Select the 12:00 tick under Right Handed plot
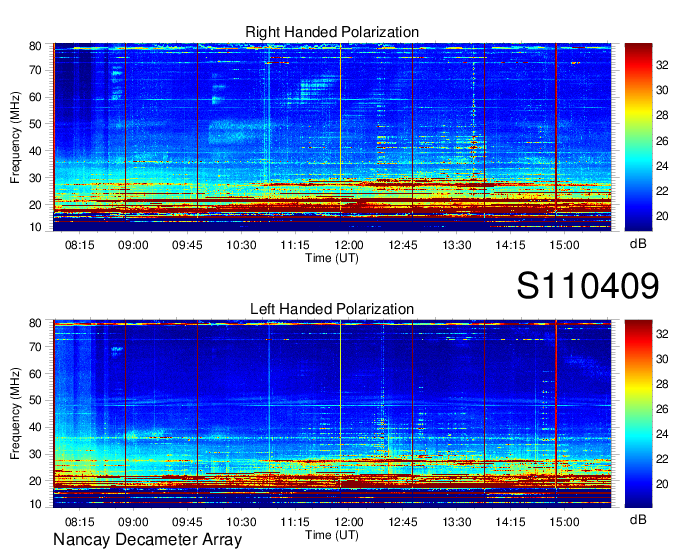The height and width of the screenshot is (552, 680). (349, 245)
